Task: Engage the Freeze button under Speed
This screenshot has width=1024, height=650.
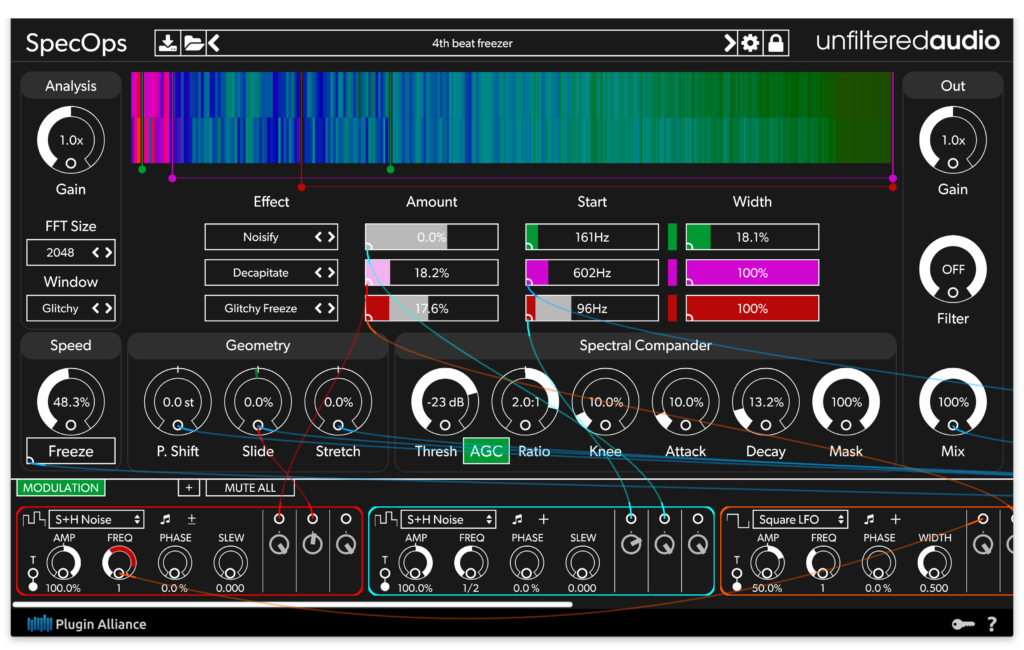Action: click(70, 451)
